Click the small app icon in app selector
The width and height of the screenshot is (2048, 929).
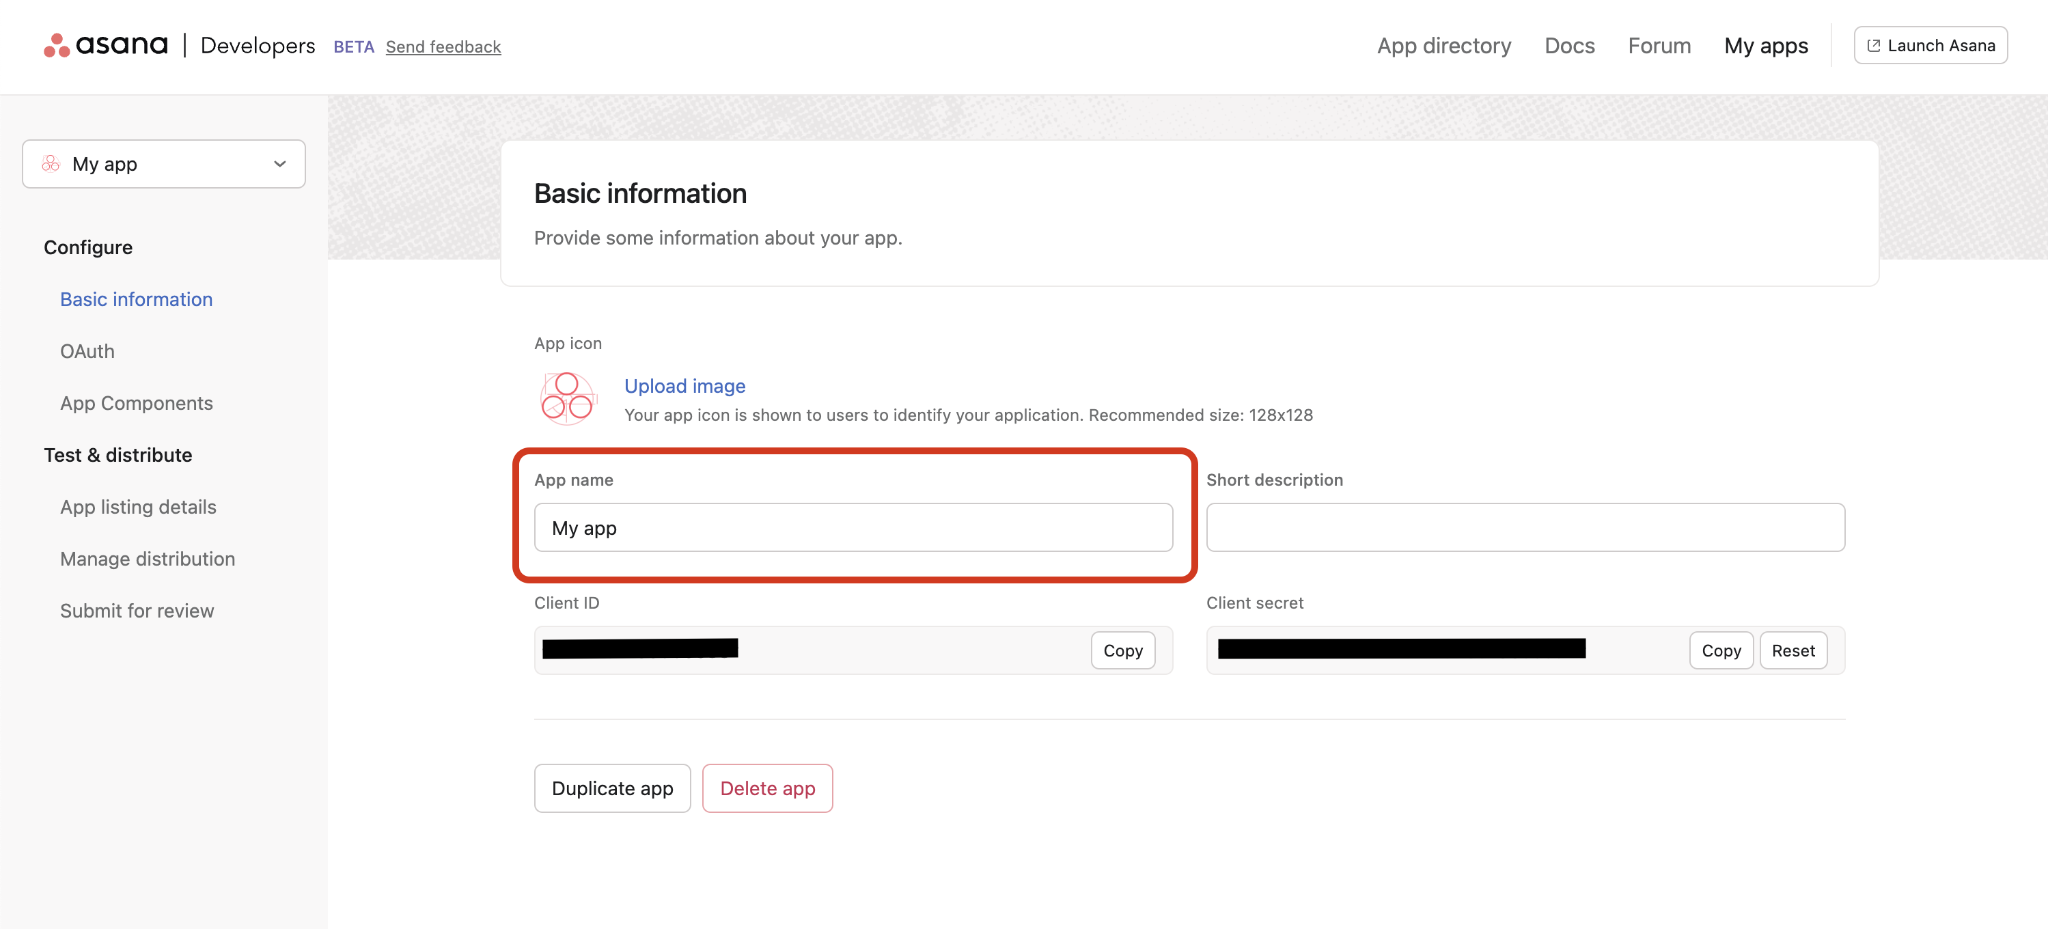51,164
